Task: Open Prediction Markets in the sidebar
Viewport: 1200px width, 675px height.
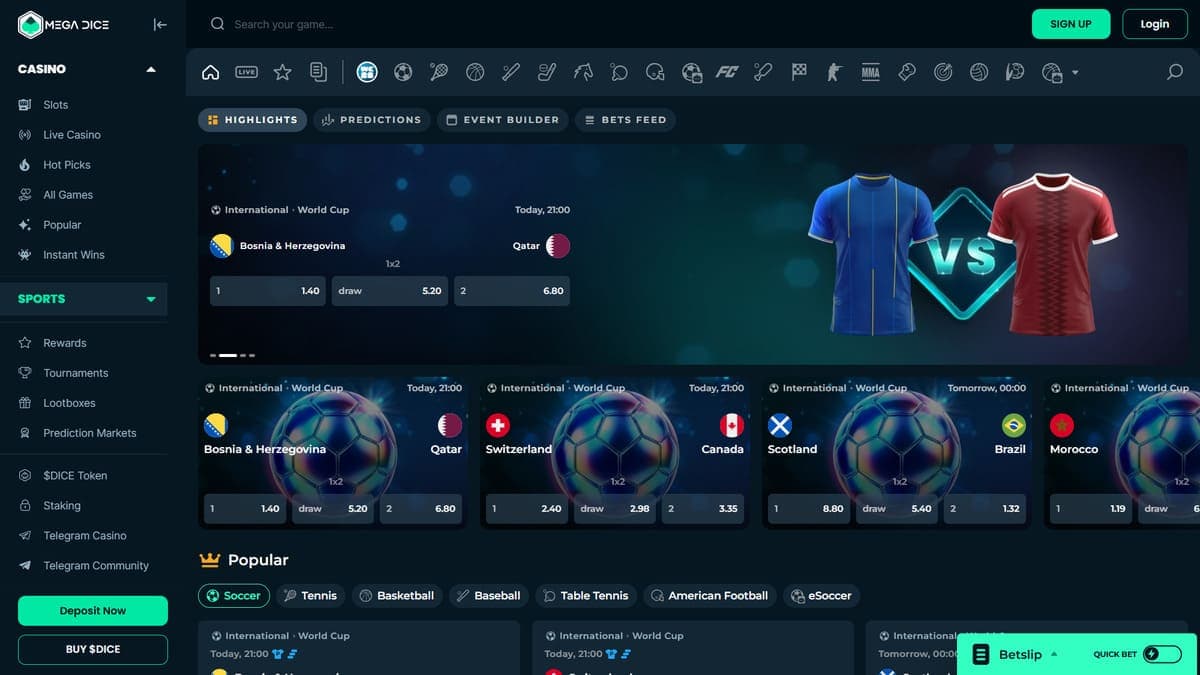Action: tap(90, 433)
